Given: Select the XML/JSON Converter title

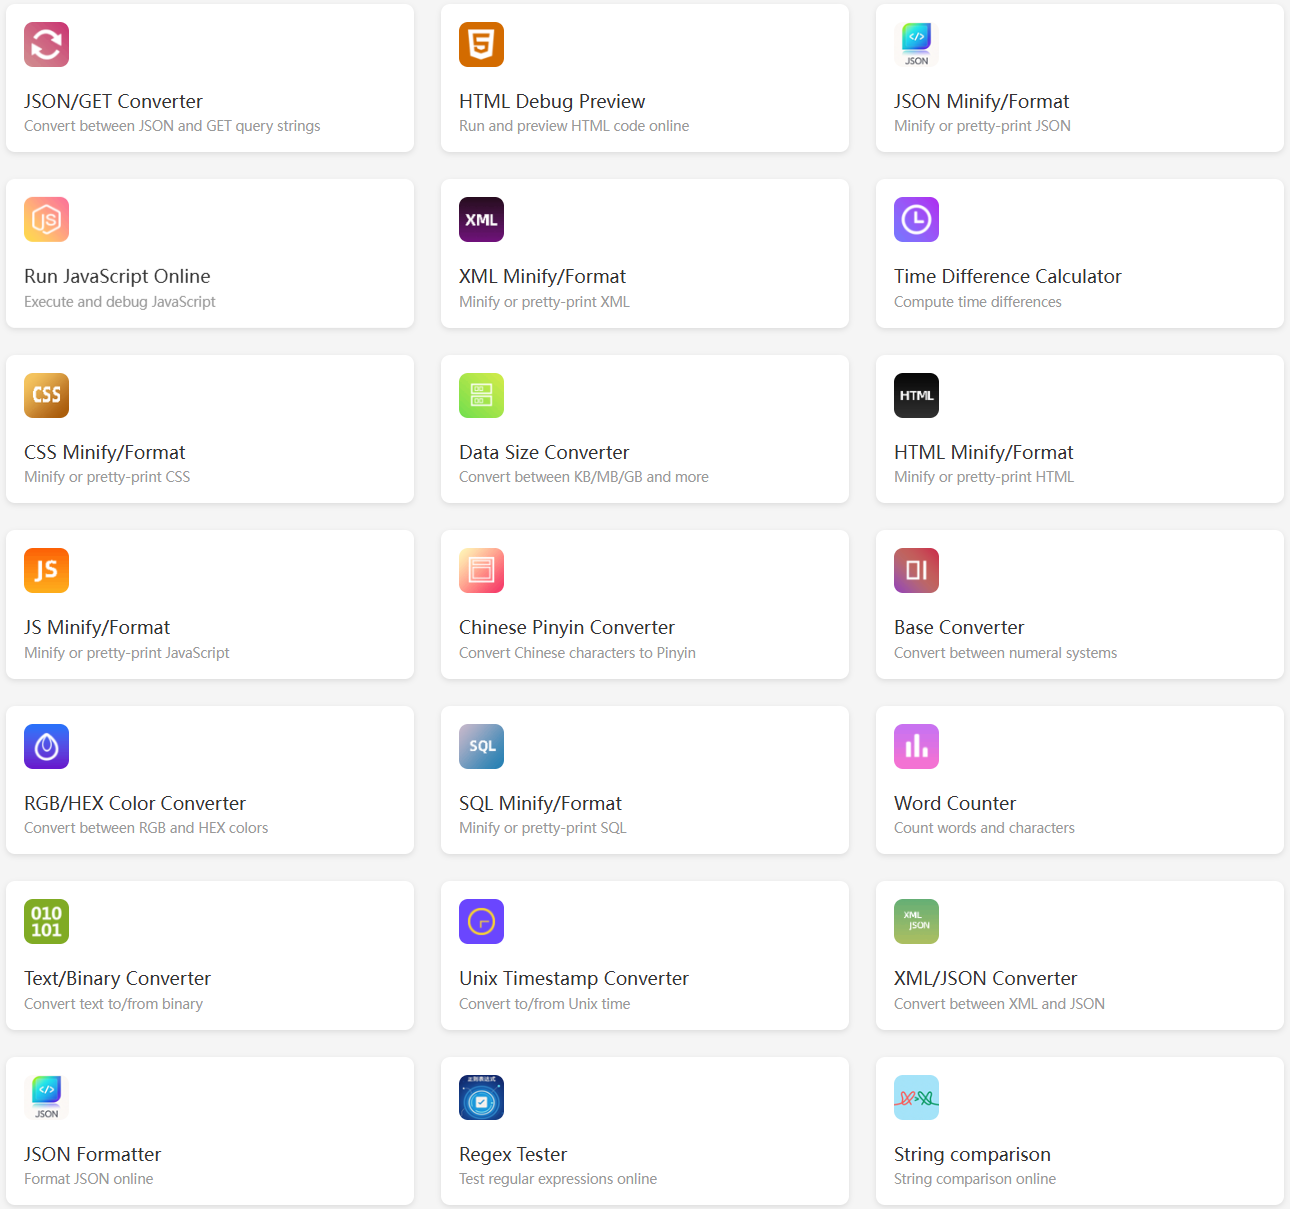Looking at the screenshot, I should [985, 978].
